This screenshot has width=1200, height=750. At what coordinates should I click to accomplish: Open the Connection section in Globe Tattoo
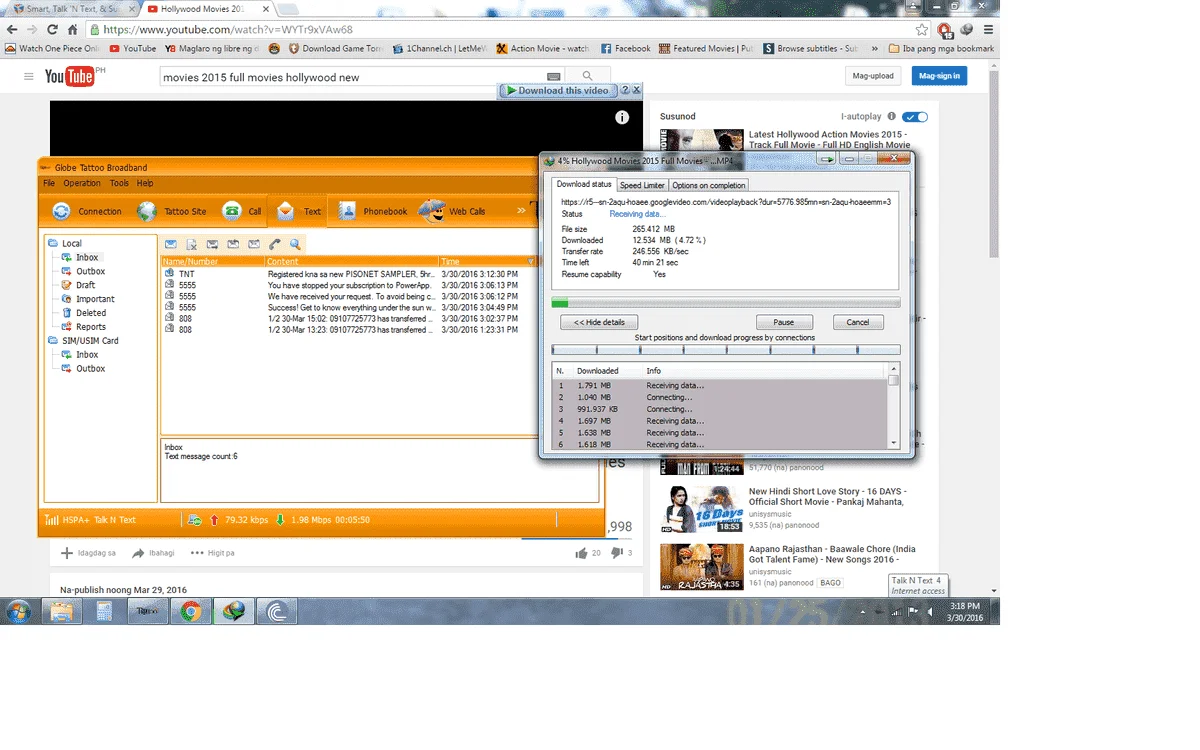pos(87,211)
